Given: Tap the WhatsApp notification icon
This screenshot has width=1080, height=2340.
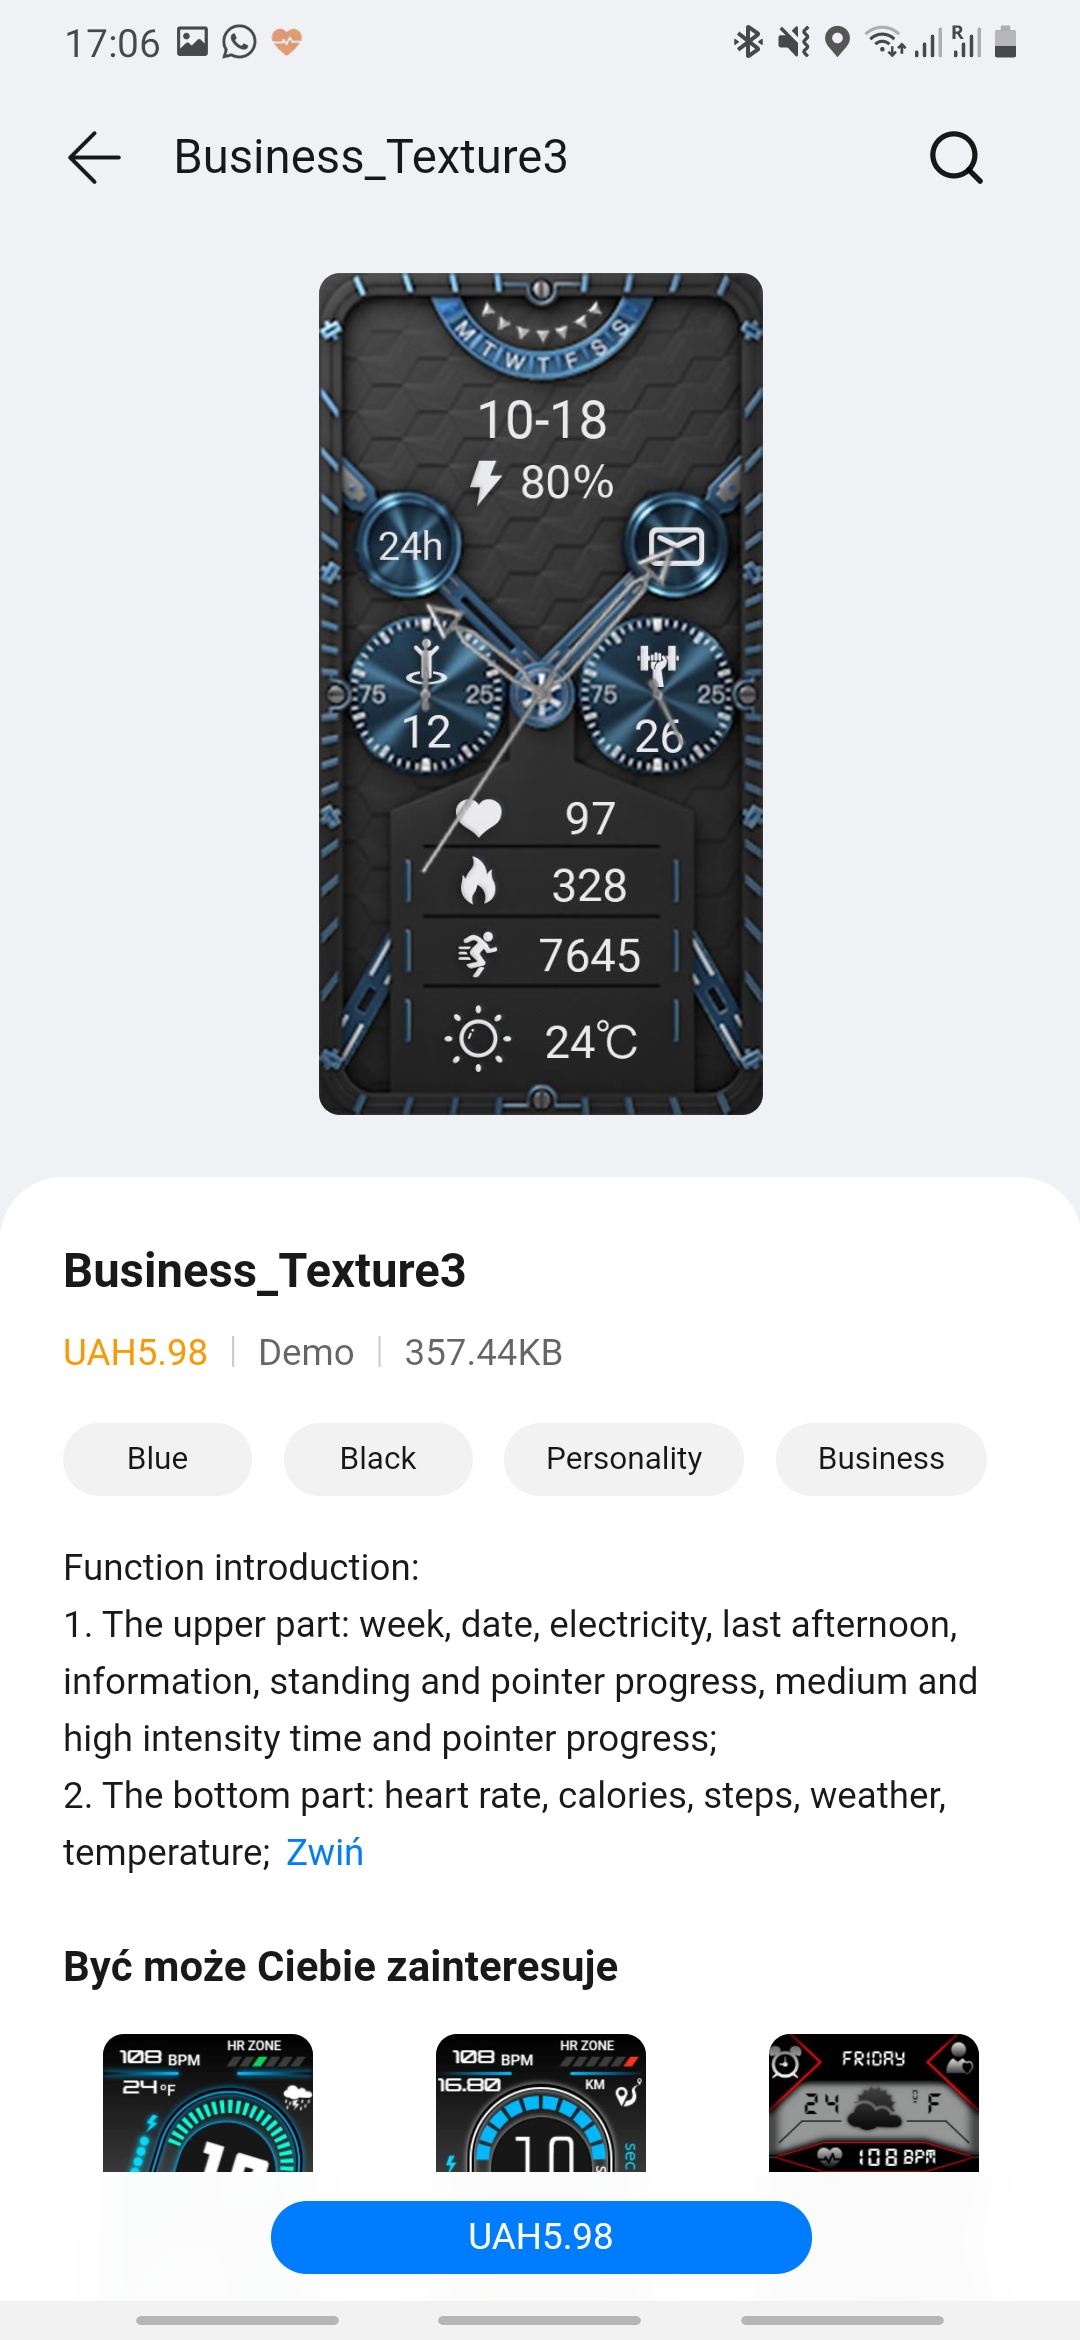Looking at the screenshot, I should 239,42.
